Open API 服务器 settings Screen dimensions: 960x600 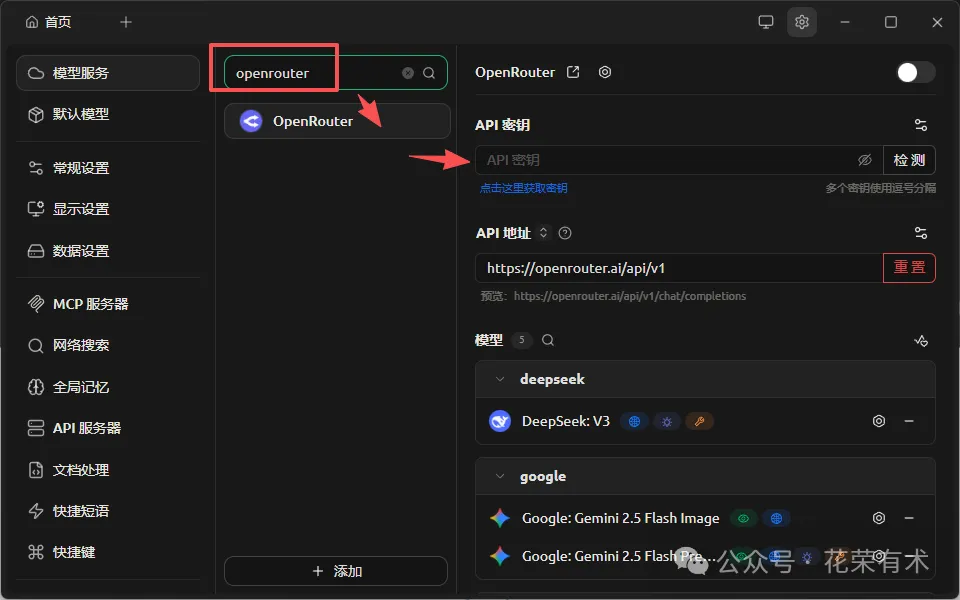[108, 428]
